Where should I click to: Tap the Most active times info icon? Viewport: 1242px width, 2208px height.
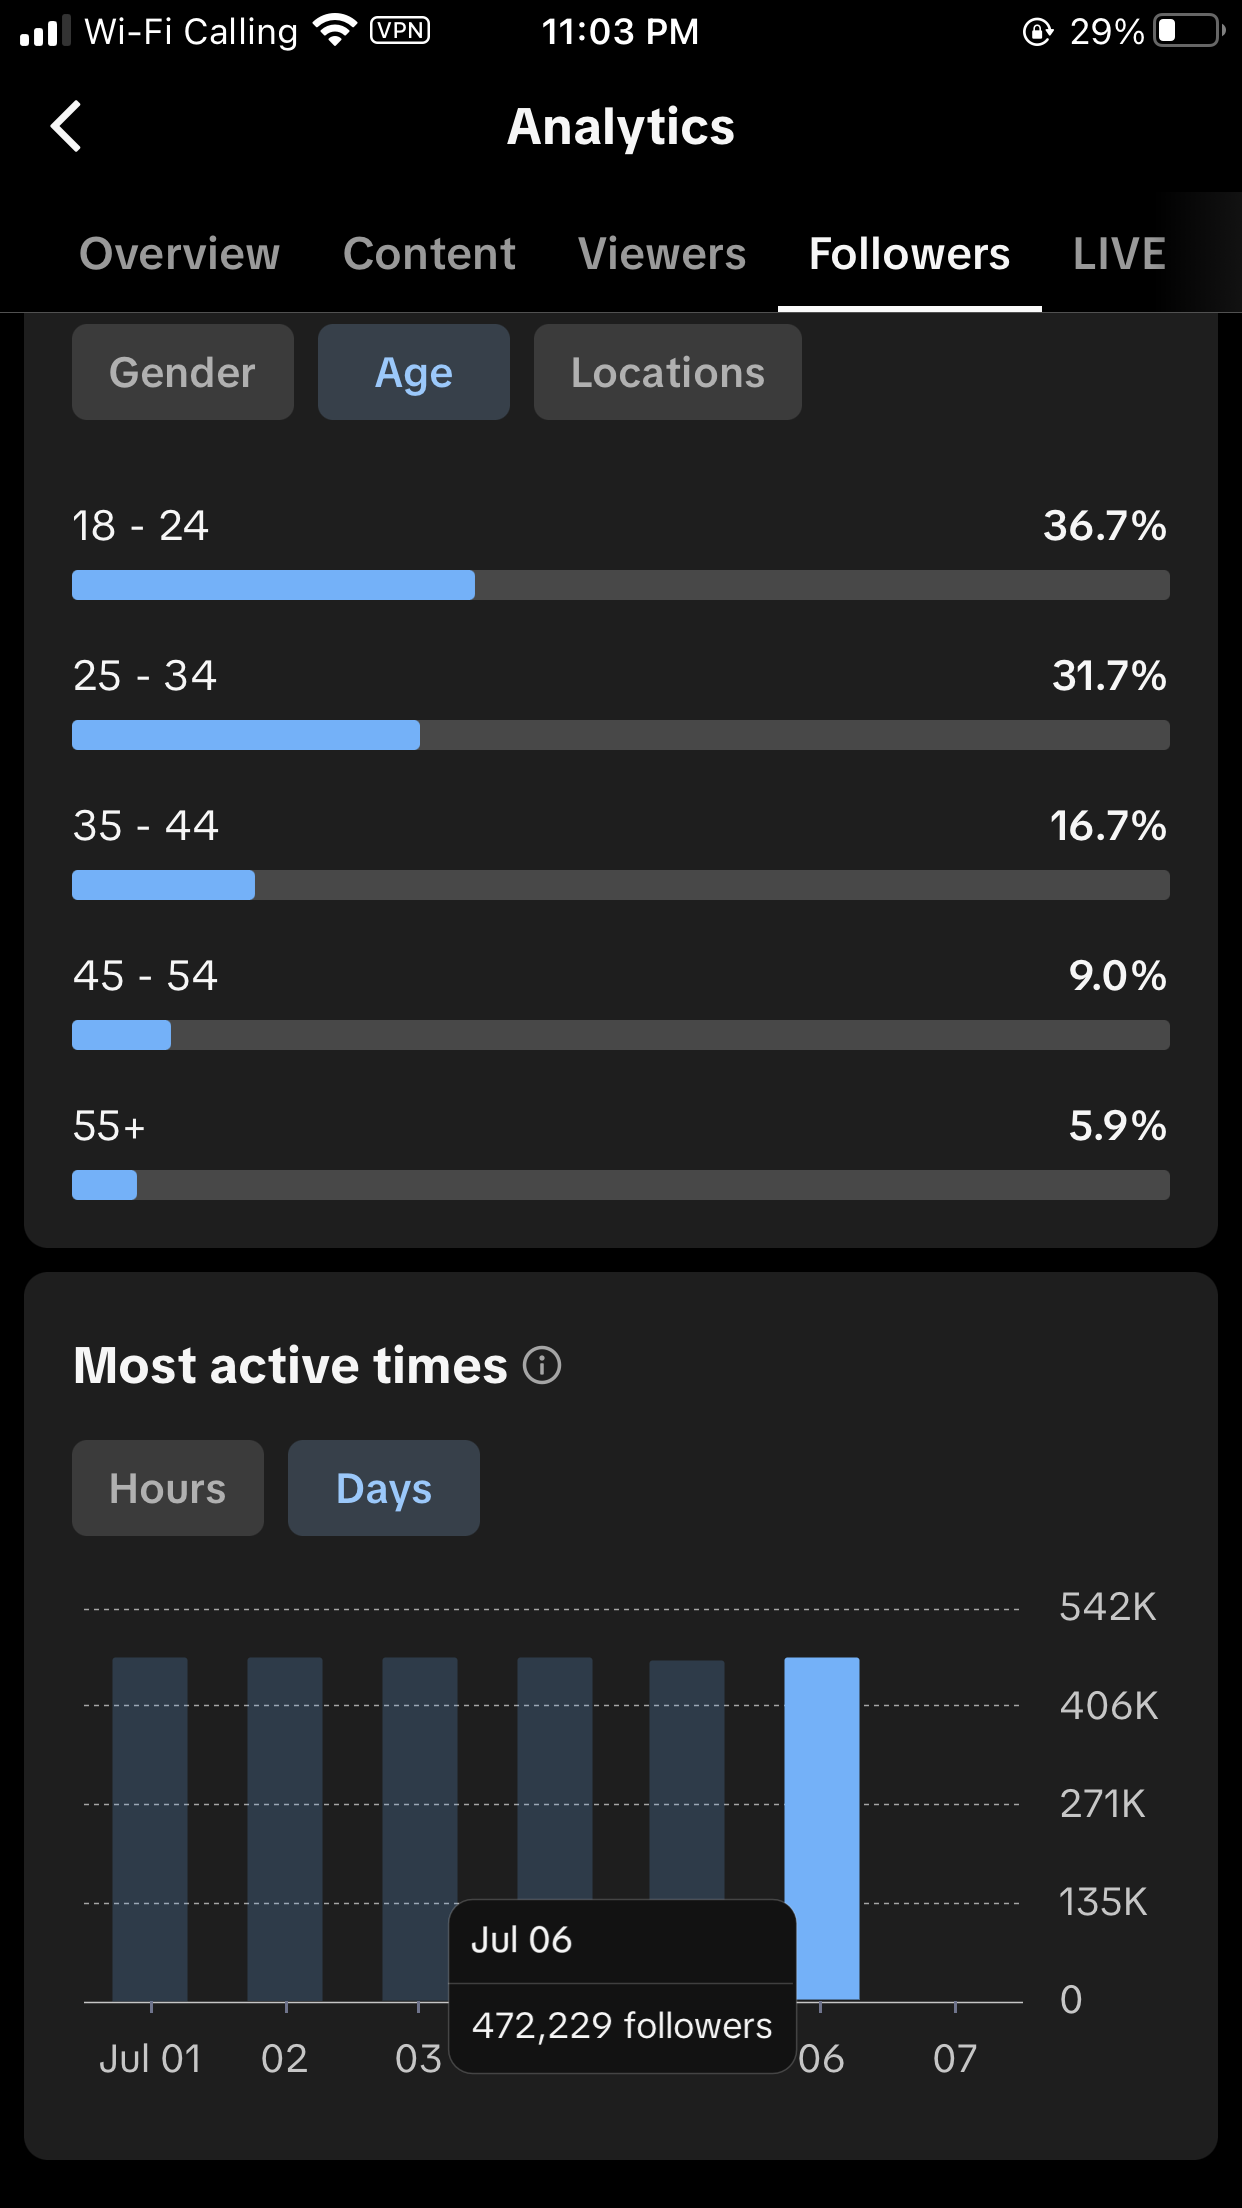tap(542, 1365)
